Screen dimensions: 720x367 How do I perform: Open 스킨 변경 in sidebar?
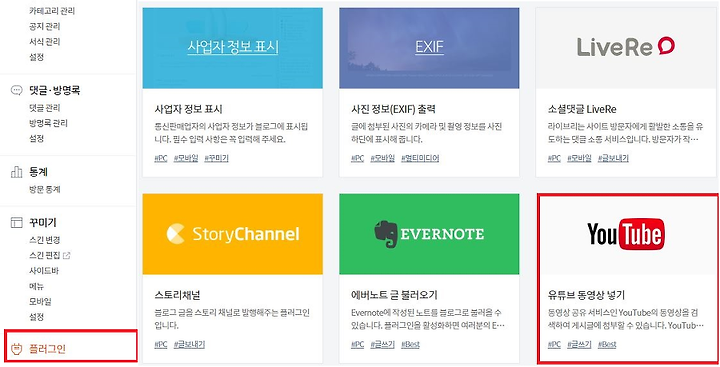[x=44, y=240]
